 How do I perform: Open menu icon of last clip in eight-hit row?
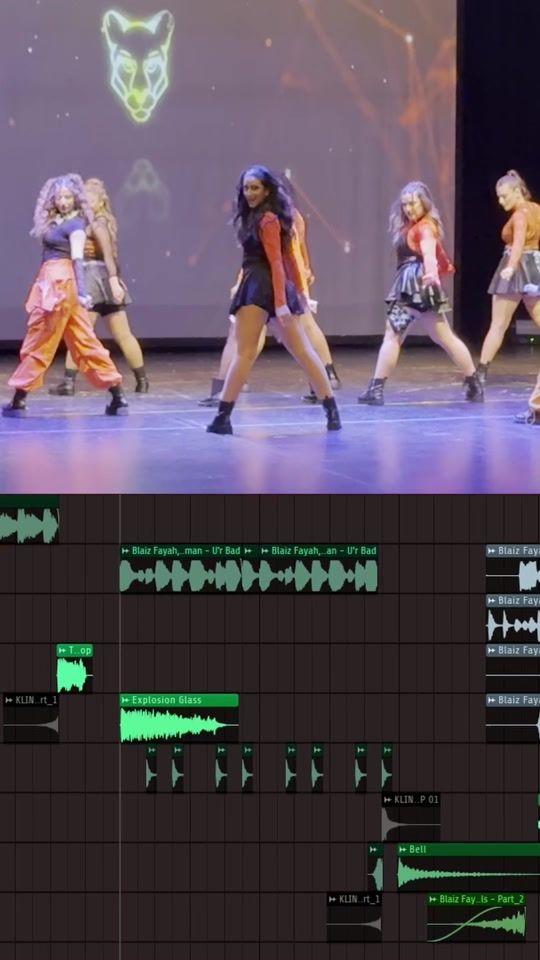pos(387,750)
